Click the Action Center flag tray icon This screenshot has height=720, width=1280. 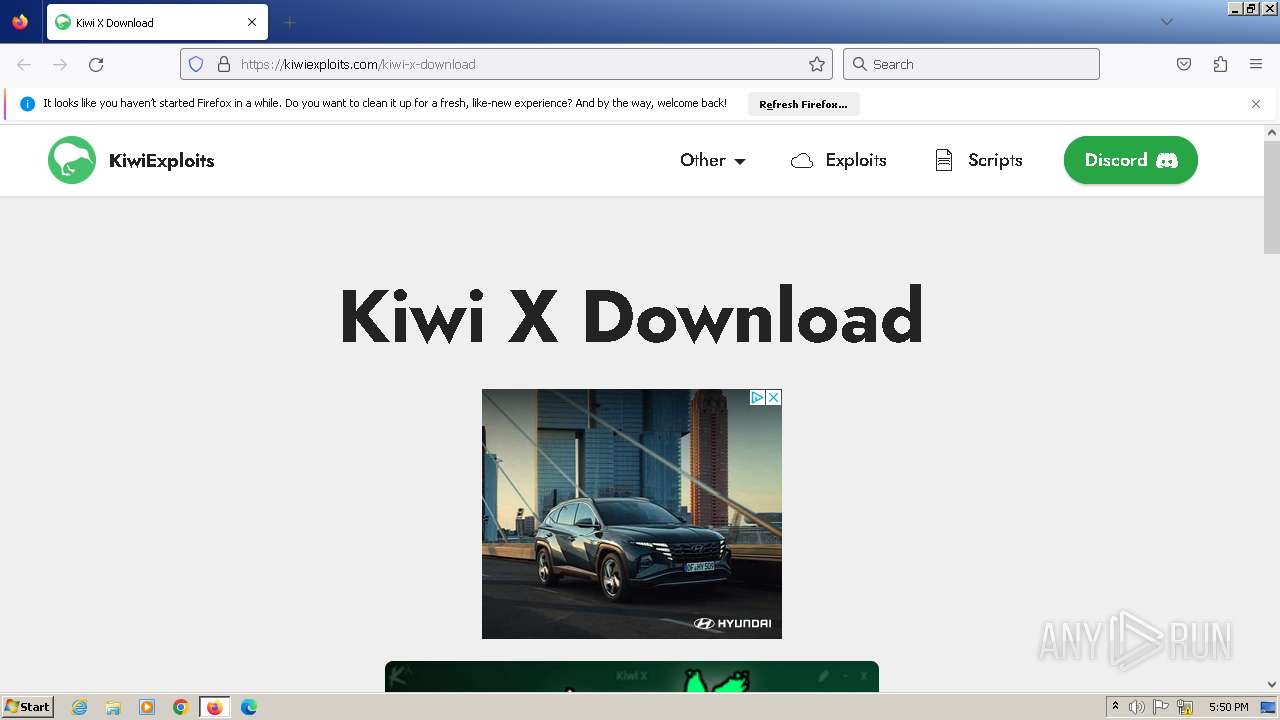tap(1161, 707)
